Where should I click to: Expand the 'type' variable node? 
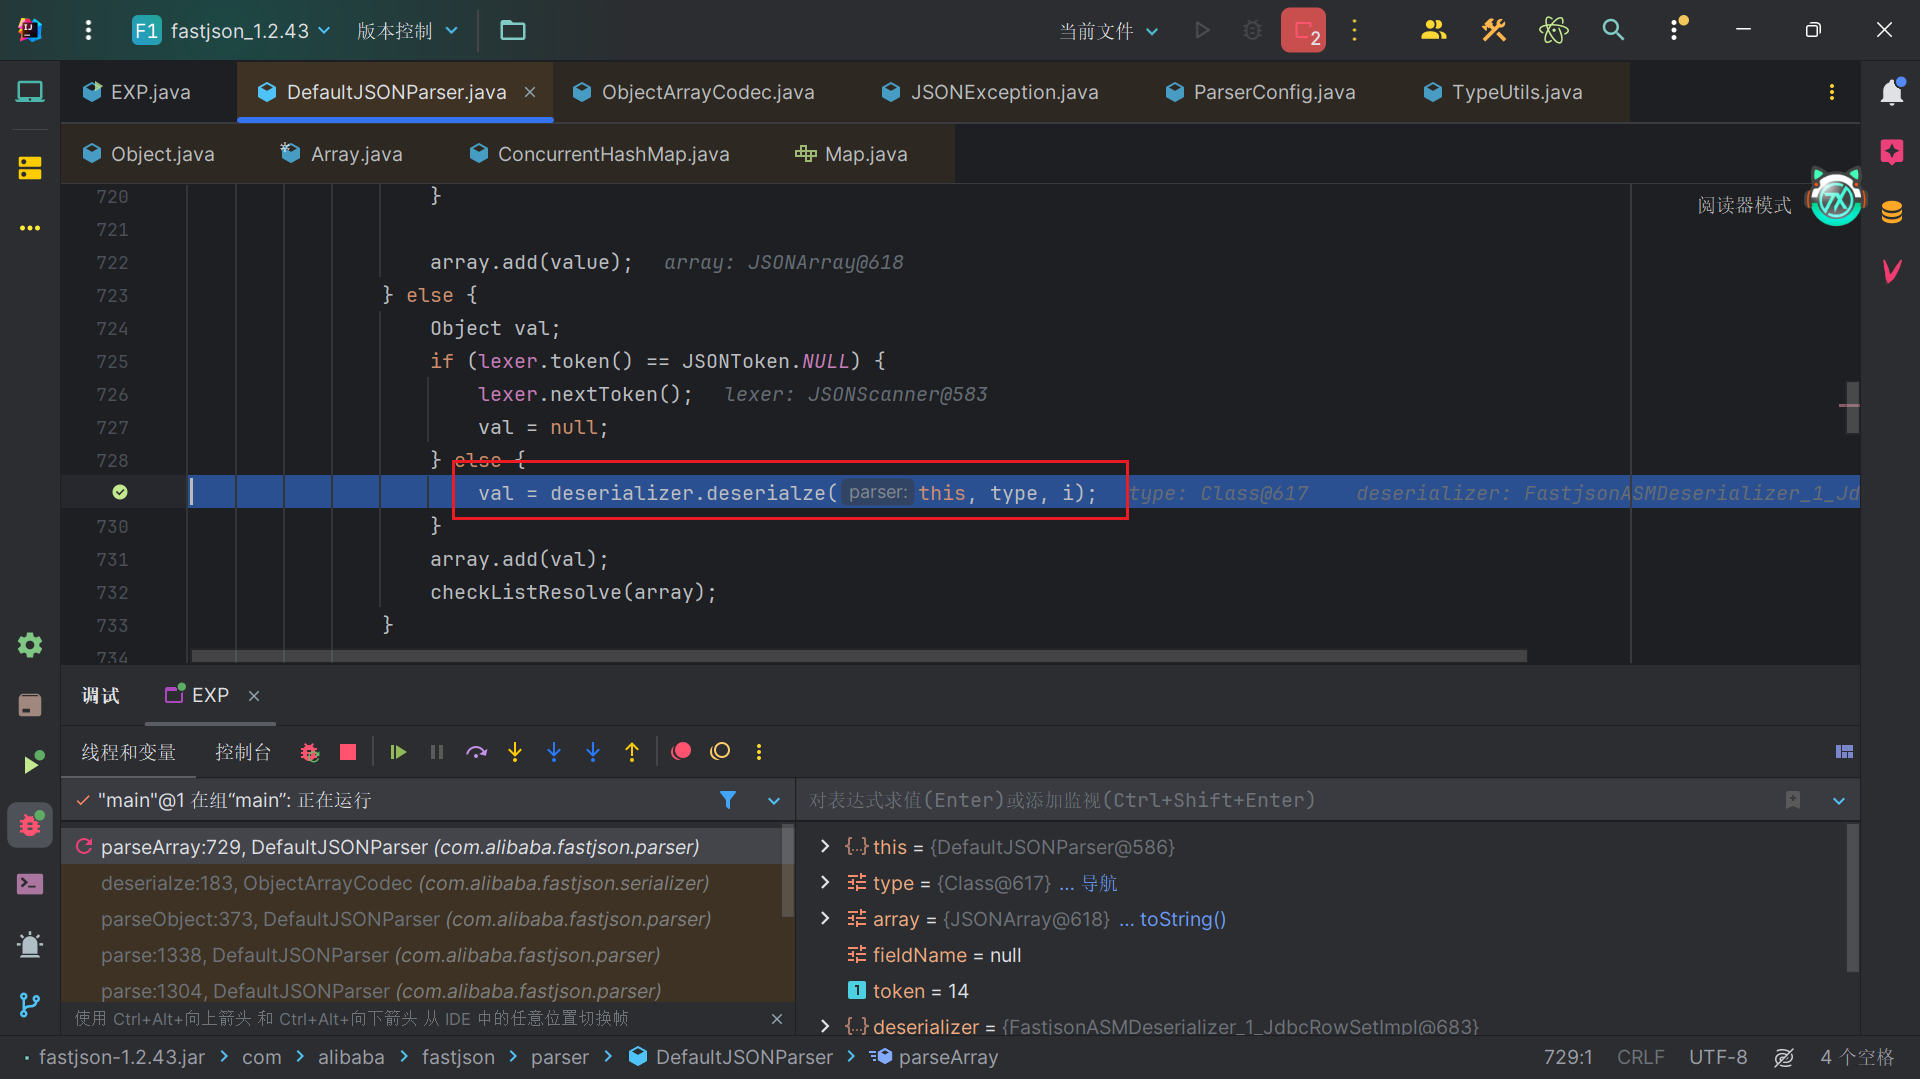[x=824, y=883]
